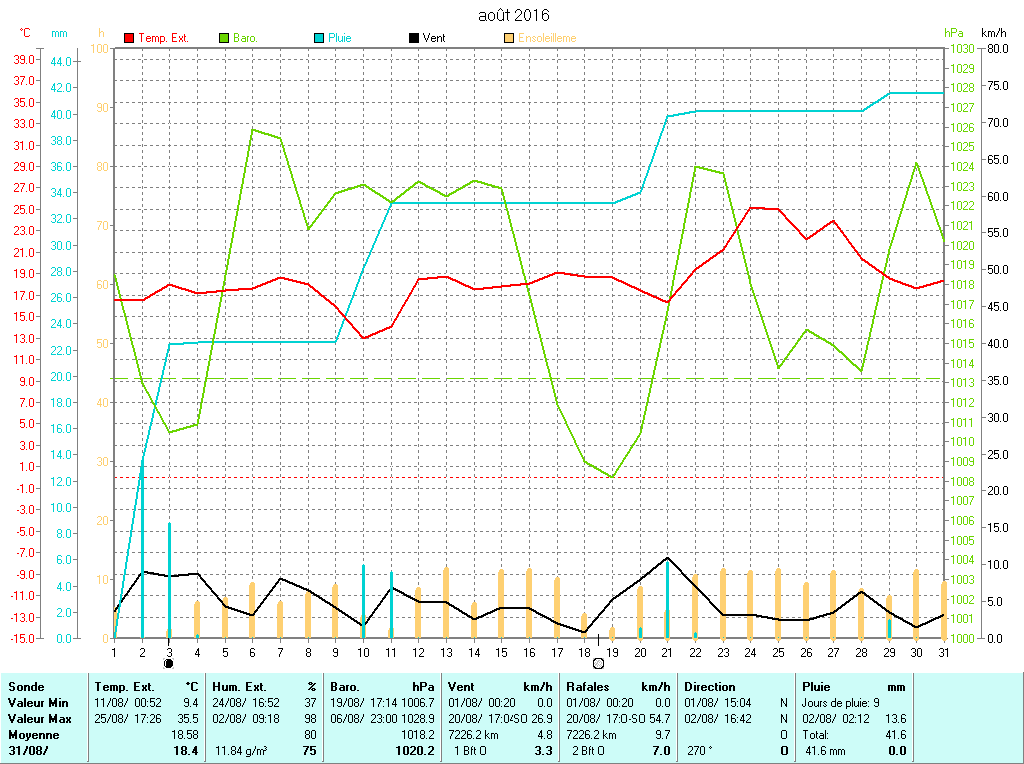Click the Direction column header

click(710, 687)
